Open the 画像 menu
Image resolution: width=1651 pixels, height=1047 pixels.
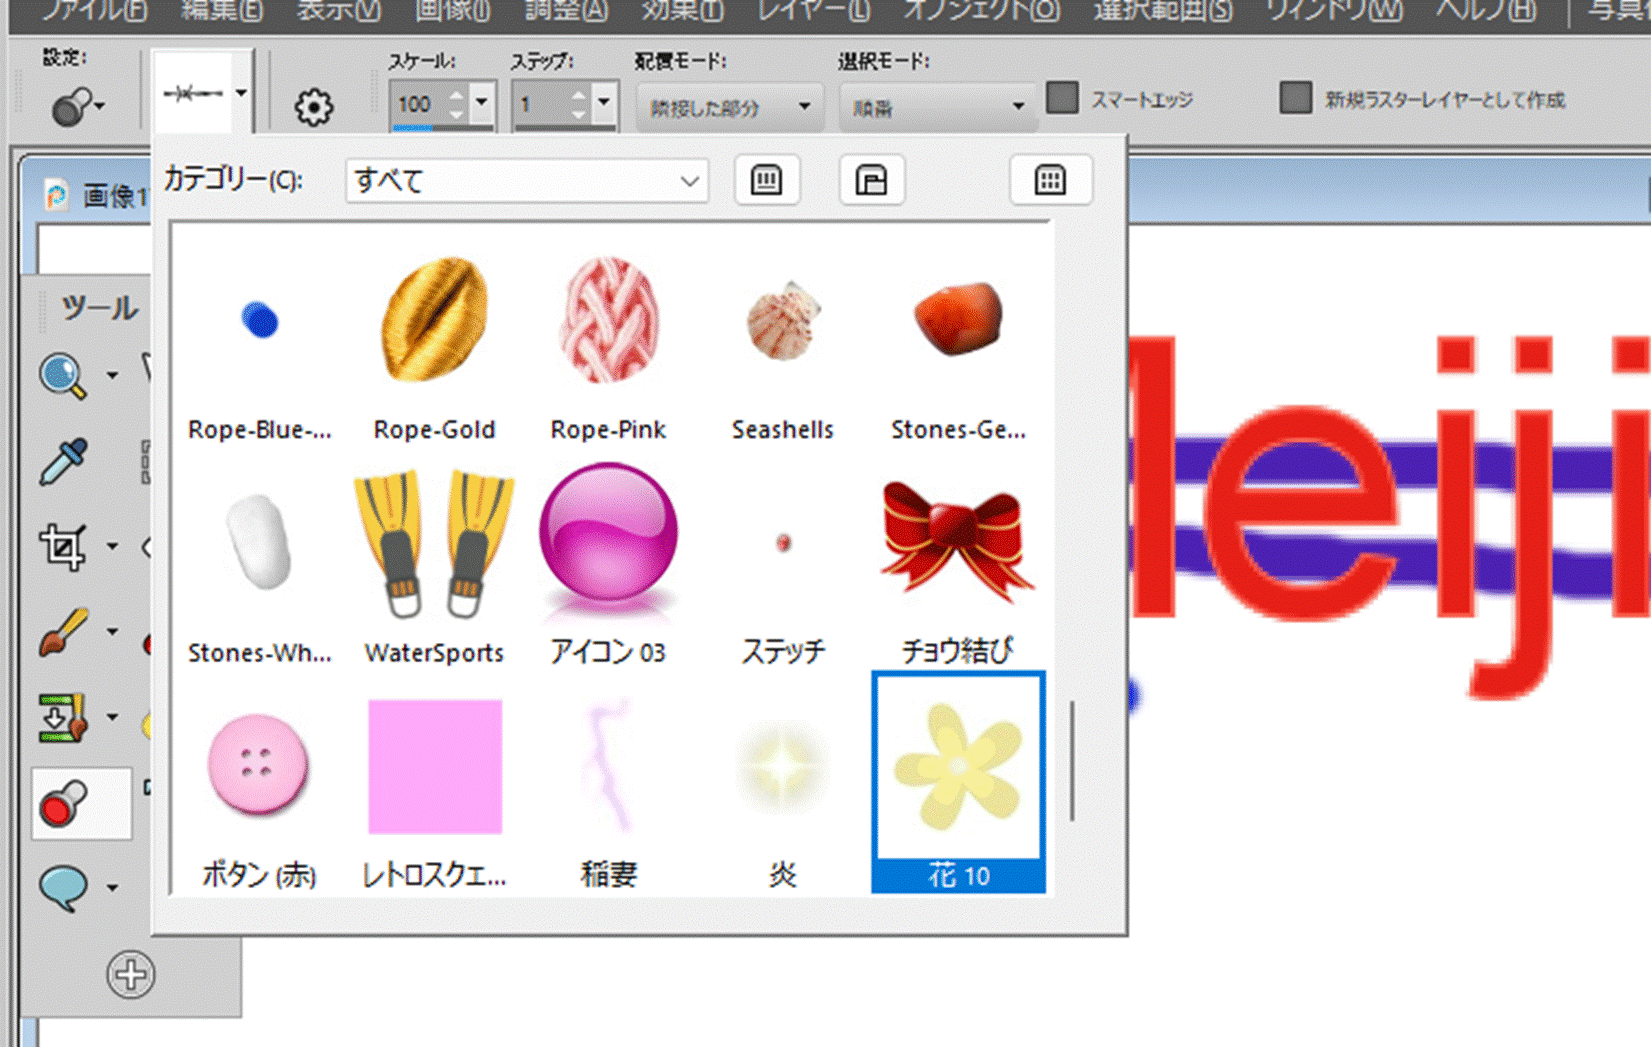point(453,11)
